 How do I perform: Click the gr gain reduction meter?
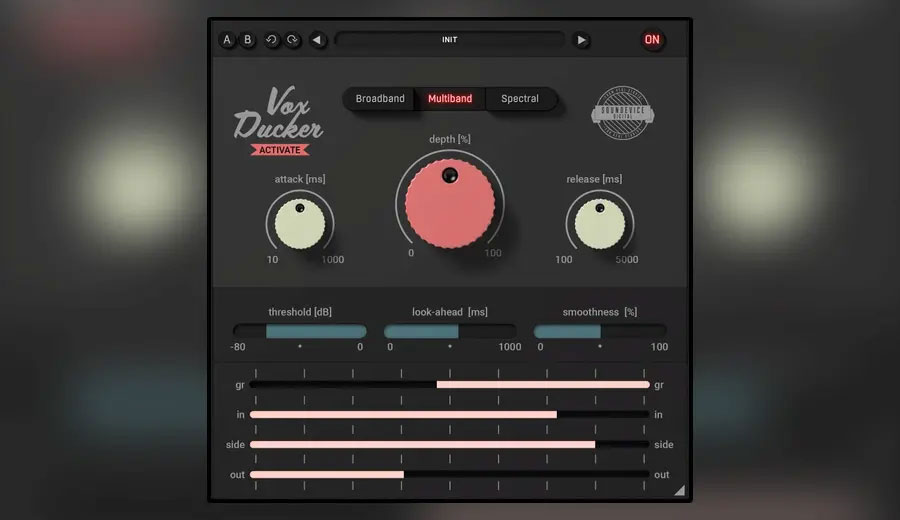click(x=450, y=385)
